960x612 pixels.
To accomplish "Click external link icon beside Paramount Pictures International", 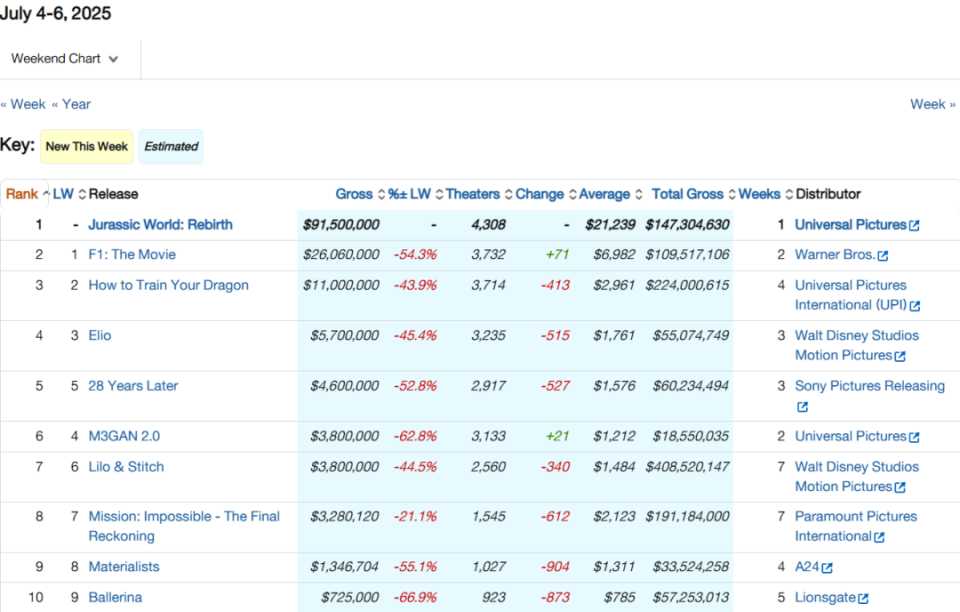I will tap(879, 537).
